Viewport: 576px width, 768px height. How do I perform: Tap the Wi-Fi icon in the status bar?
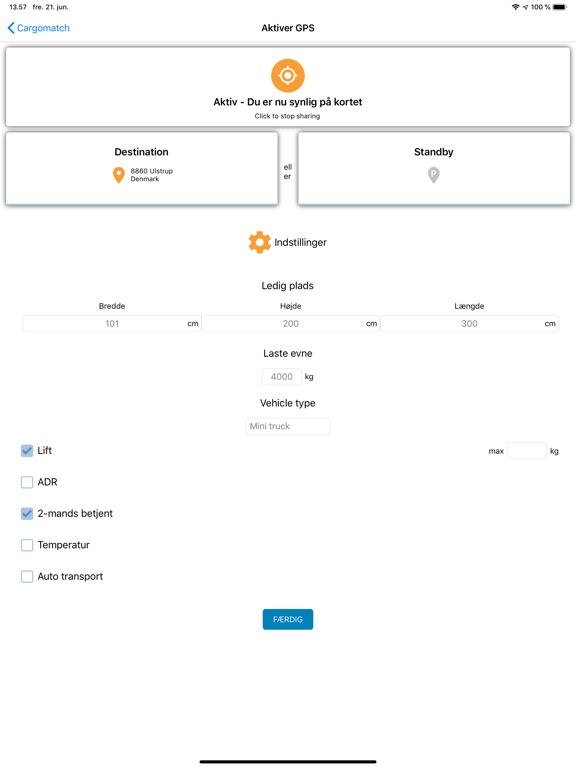pyautogui.click(x=515, y=7)
